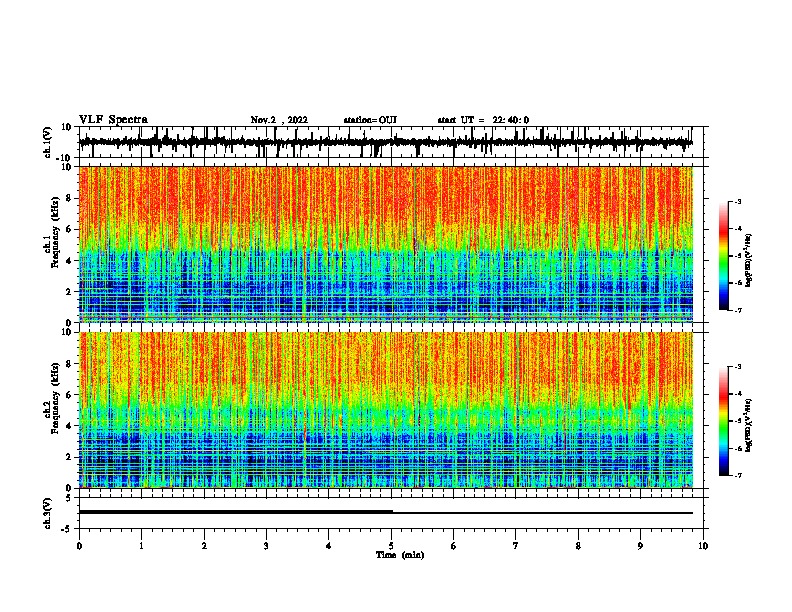Click the "5" tick on ch.3(V) axis
Screen dimensions: 792x612
[x=70, y=498]
